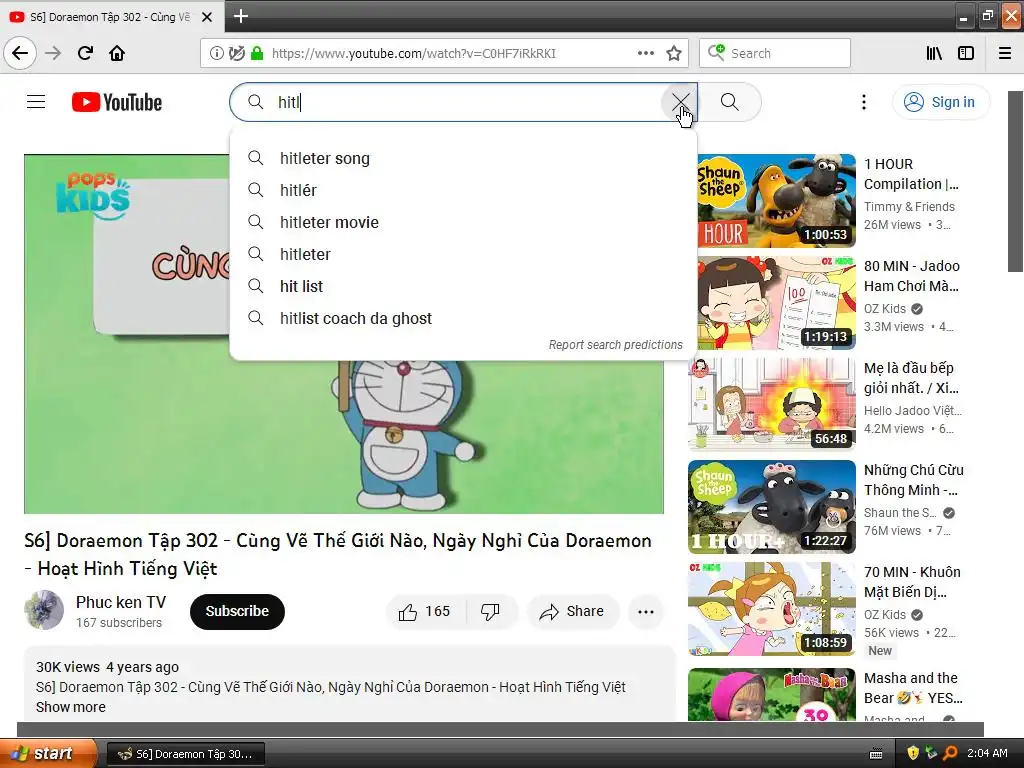Click the taskbar clock showing 2:04 AM
This screenshot has height=768, width=1024.
click(987, 753)
